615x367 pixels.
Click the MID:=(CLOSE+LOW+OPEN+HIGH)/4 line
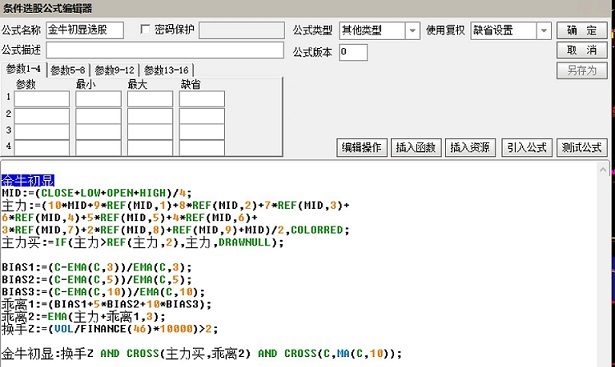pyautogui.click(x=96, y=193)
